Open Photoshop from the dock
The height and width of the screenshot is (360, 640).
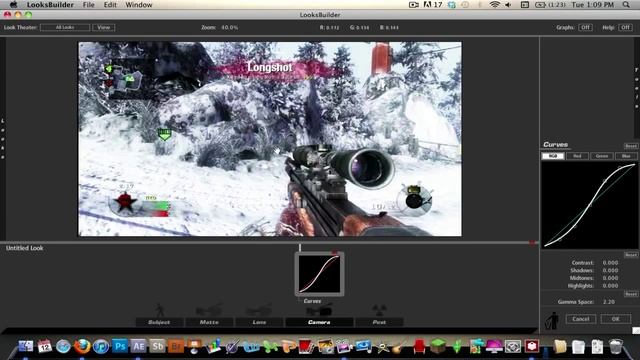click(120, 347)
